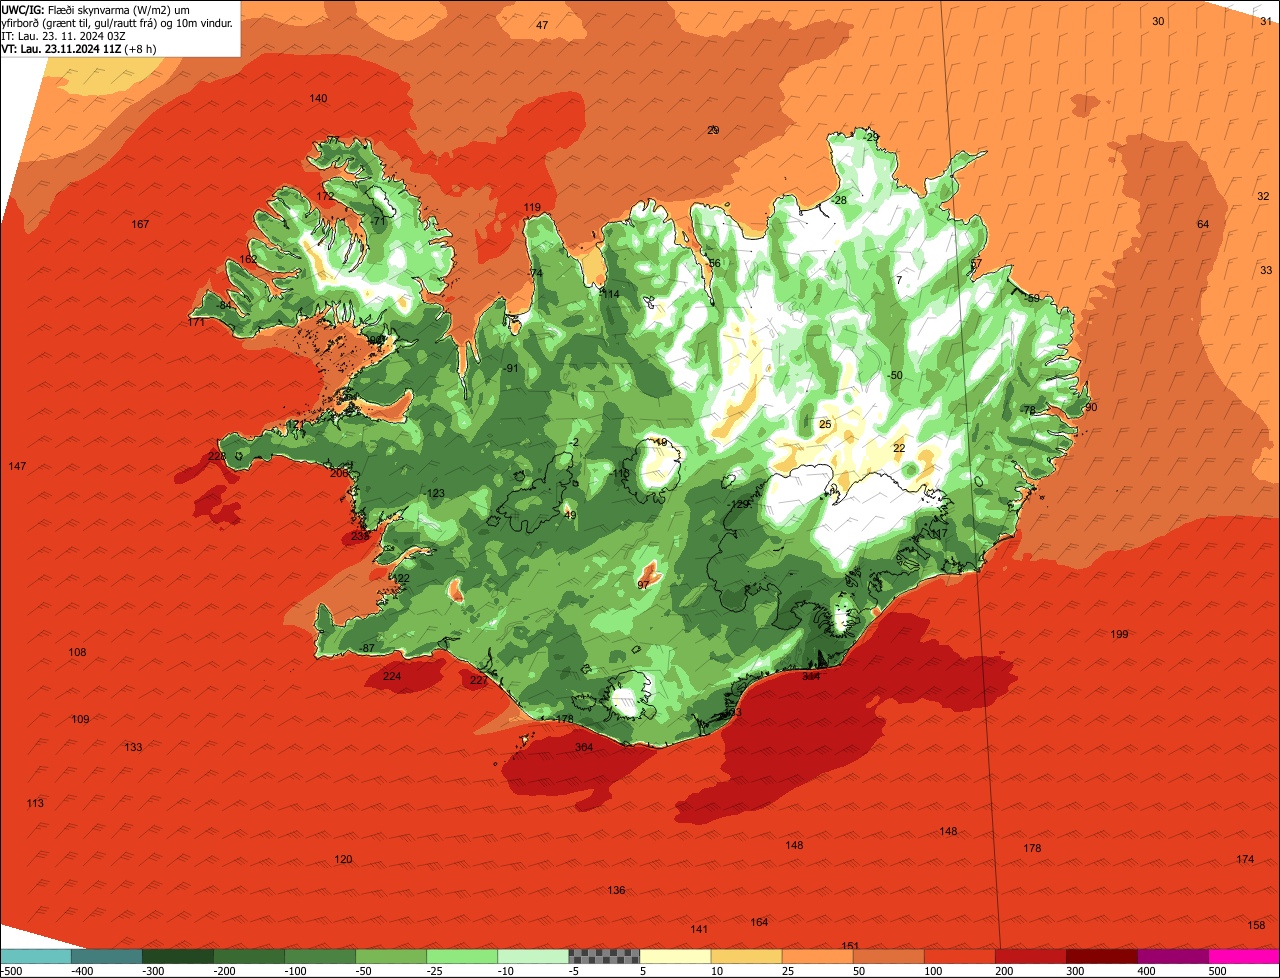Click the map value 227 off the southwest coast
The image size is (1280, 978).
[x=478, y=680]
